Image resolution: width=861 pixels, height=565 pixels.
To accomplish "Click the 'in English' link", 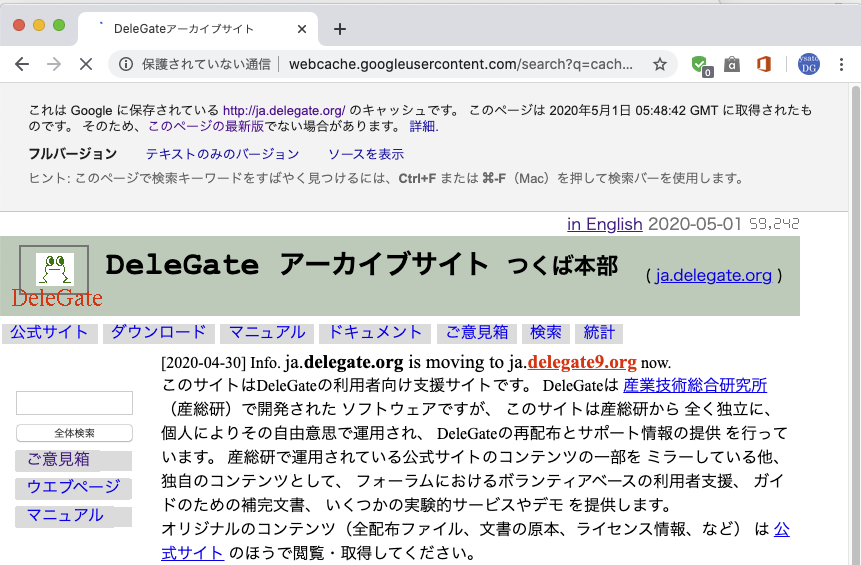I will click(x=604, y=224).
